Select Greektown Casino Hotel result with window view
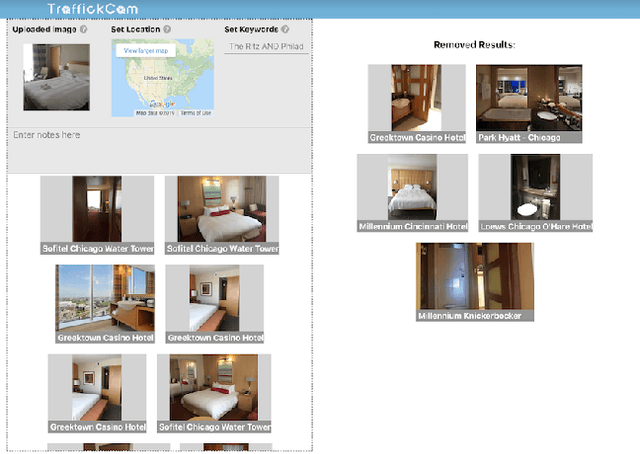 (x=105, y=298)
